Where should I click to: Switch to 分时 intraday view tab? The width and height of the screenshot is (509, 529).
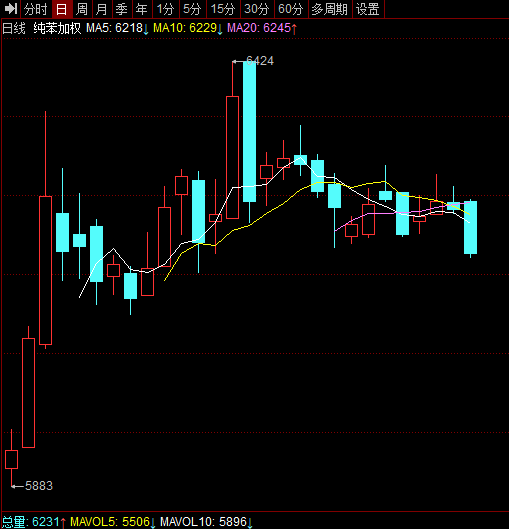pyautogui.click(x=35, y=9)
